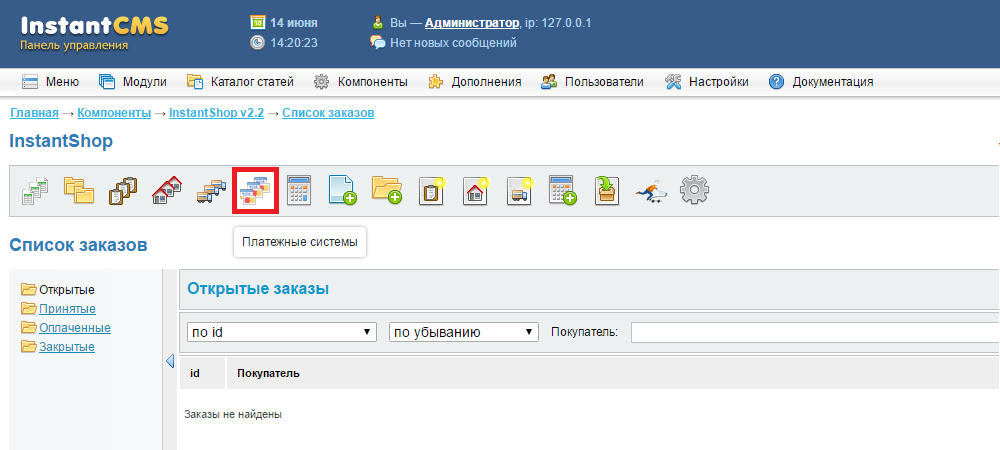
Task: Open the gray gear settings icon
Action: (x=694, y=190)
